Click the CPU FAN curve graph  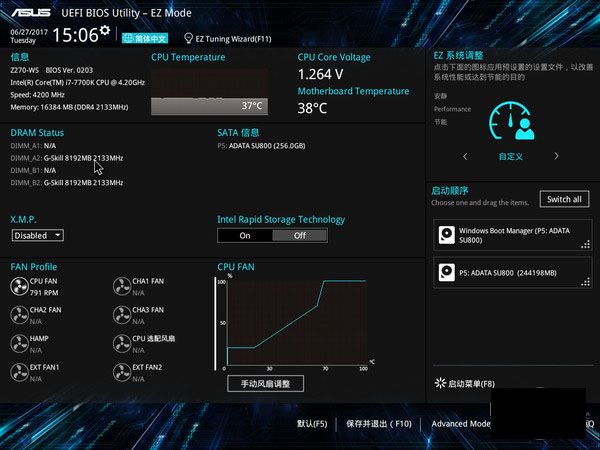[297, 322]
